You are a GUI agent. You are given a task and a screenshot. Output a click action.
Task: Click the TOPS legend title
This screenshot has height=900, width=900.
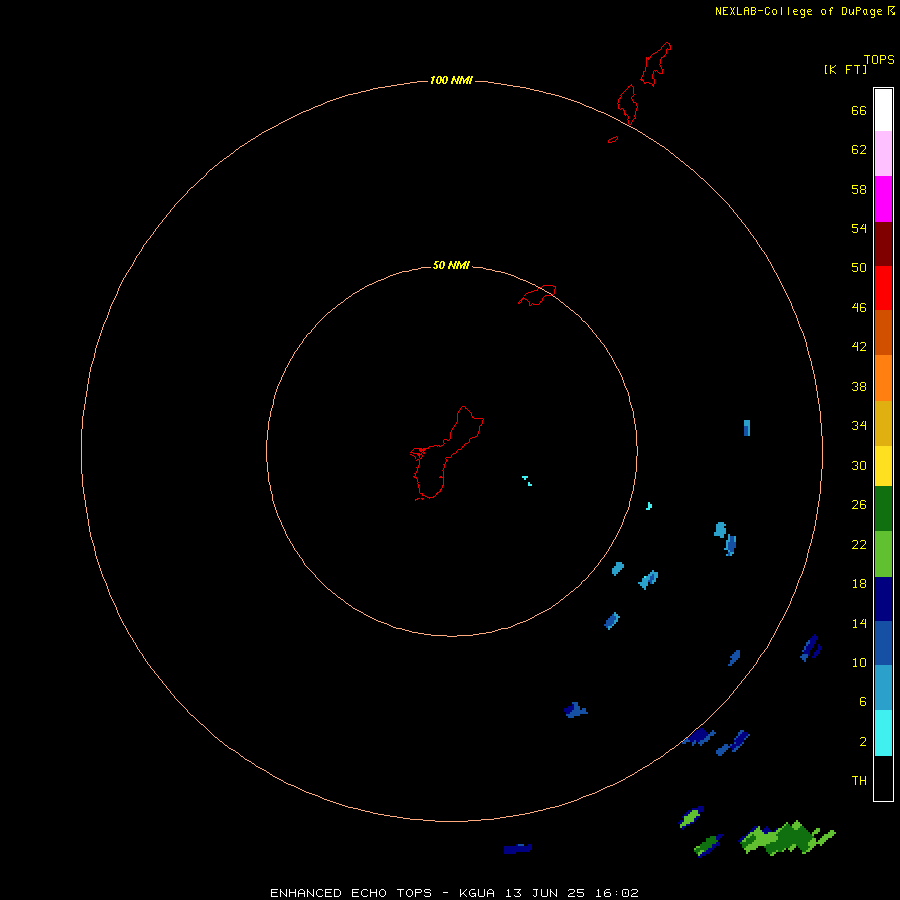point(879,60)
